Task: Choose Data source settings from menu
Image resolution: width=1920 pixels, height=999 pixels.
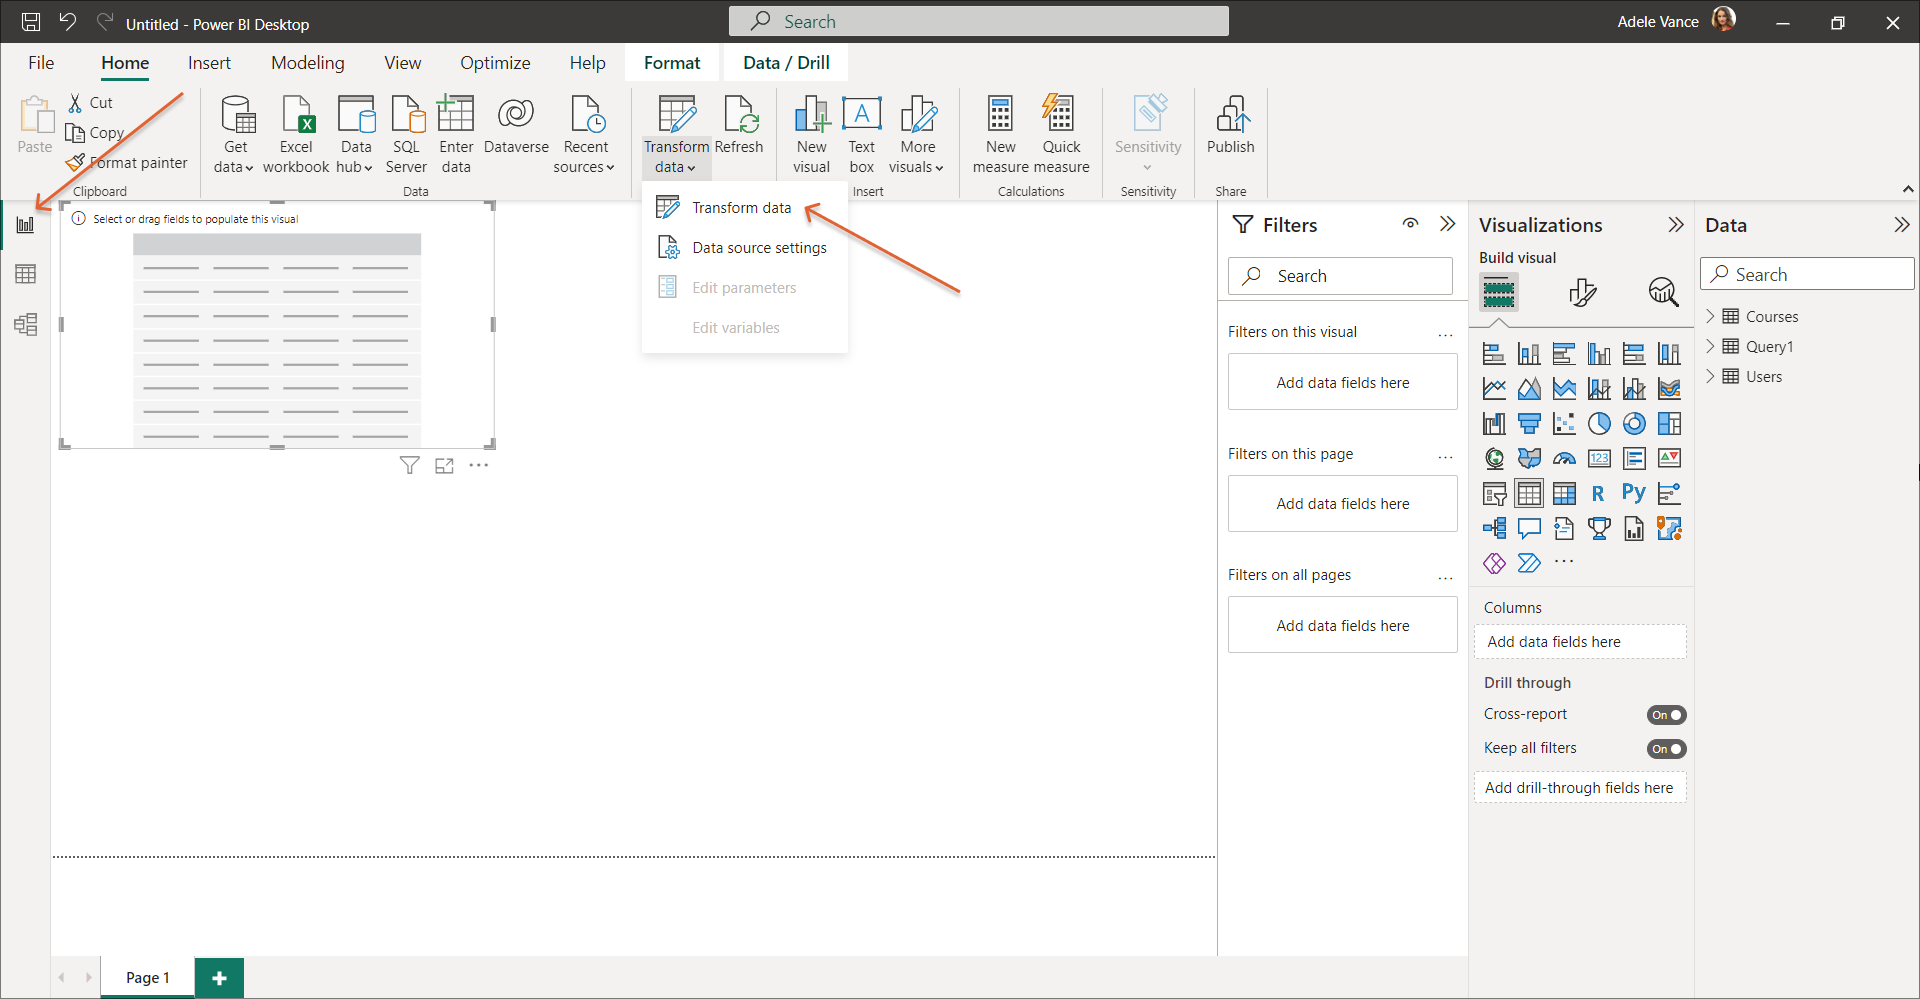Action: tap(759, 248)
